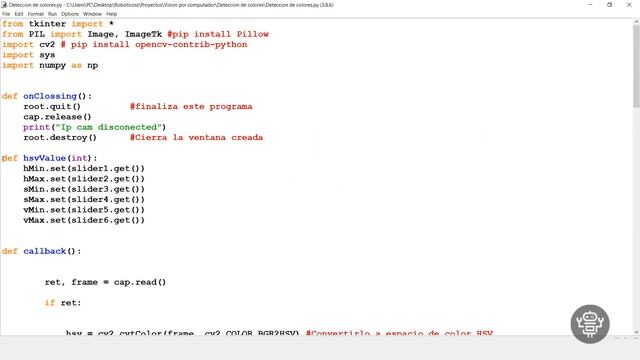
Task: Open the Options menu
Action: click(70, 14)
